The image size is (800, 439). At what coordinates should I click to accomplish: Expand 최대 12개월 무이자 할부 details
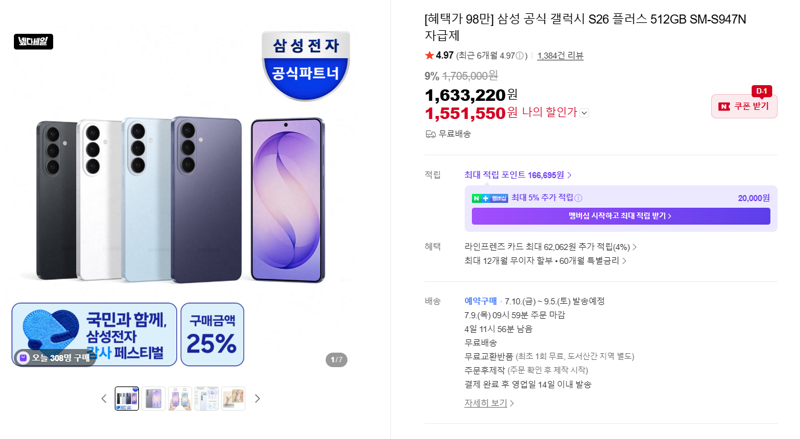click(545, 261)
